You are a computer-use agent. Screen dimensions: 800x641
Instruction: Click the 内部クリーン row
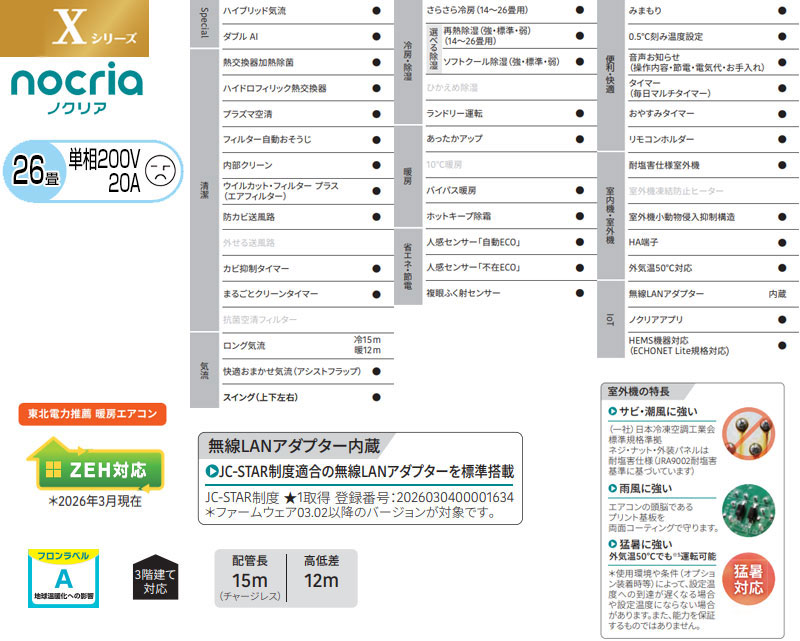308,165
